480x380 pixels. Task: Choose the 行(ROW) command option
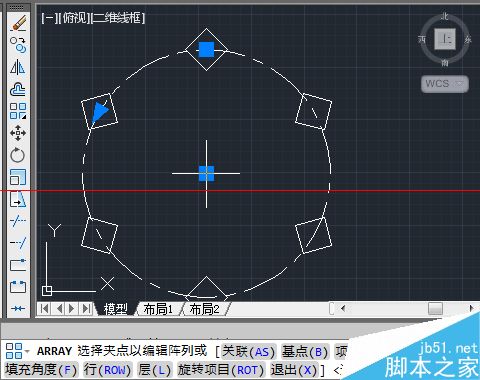(x=107, y=370)
